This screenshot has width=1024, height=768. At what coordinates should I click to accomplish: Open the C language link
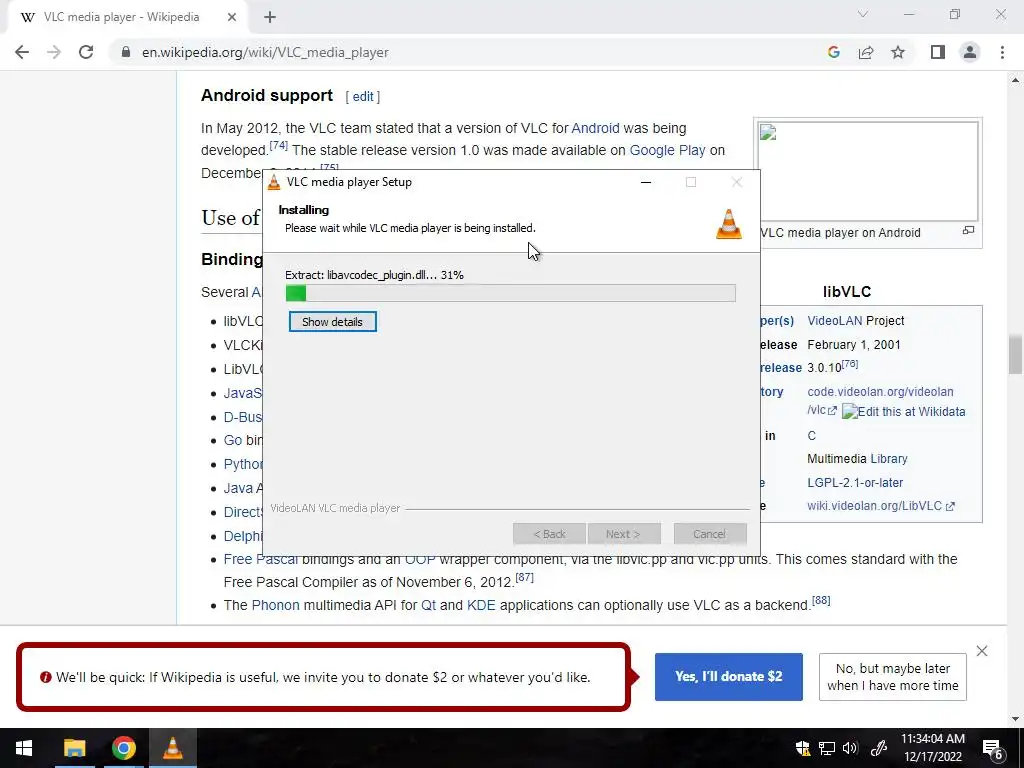(812, 436)
